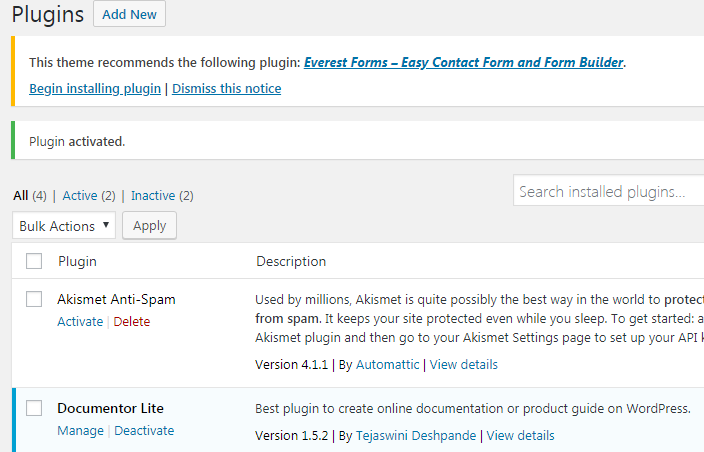The image size is (704, 452).
Task: Focus the Search installed plugins field
Action: point(608,190)
